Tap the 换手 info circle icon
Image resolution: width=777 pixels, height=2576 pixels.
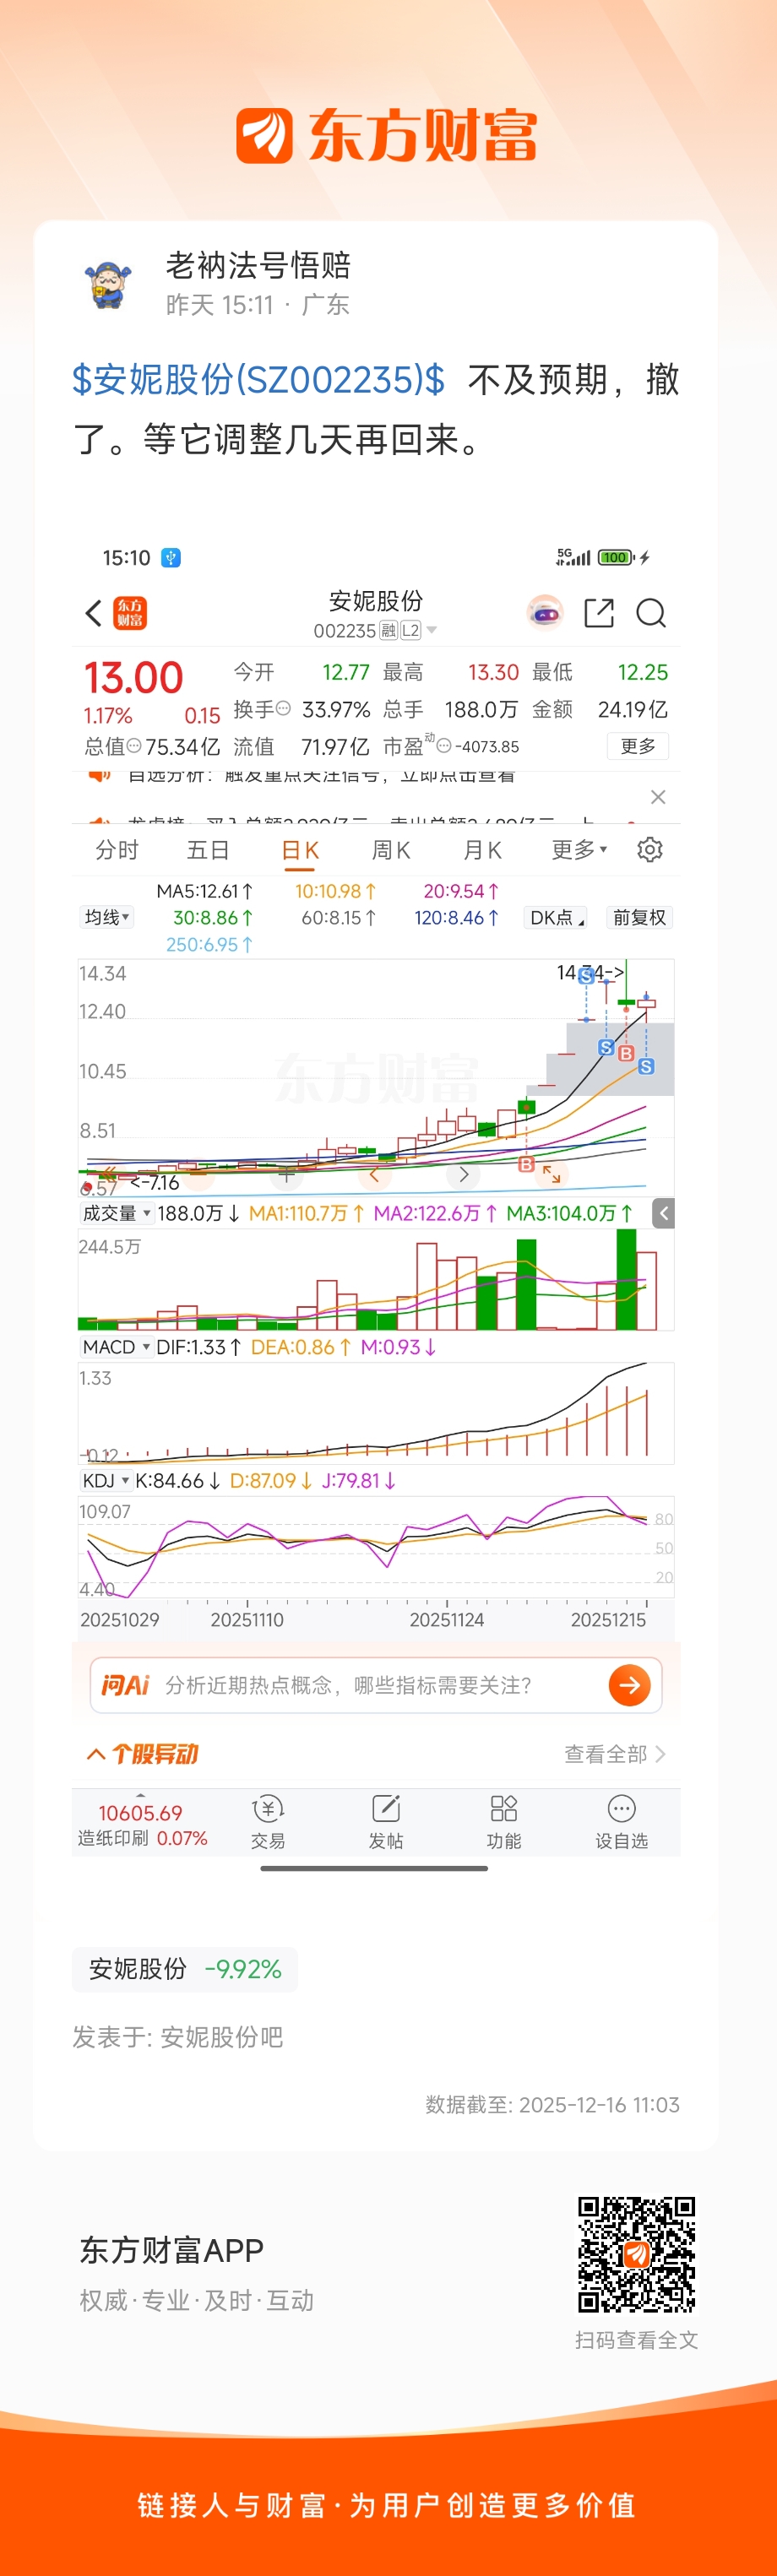coord(283,708)
